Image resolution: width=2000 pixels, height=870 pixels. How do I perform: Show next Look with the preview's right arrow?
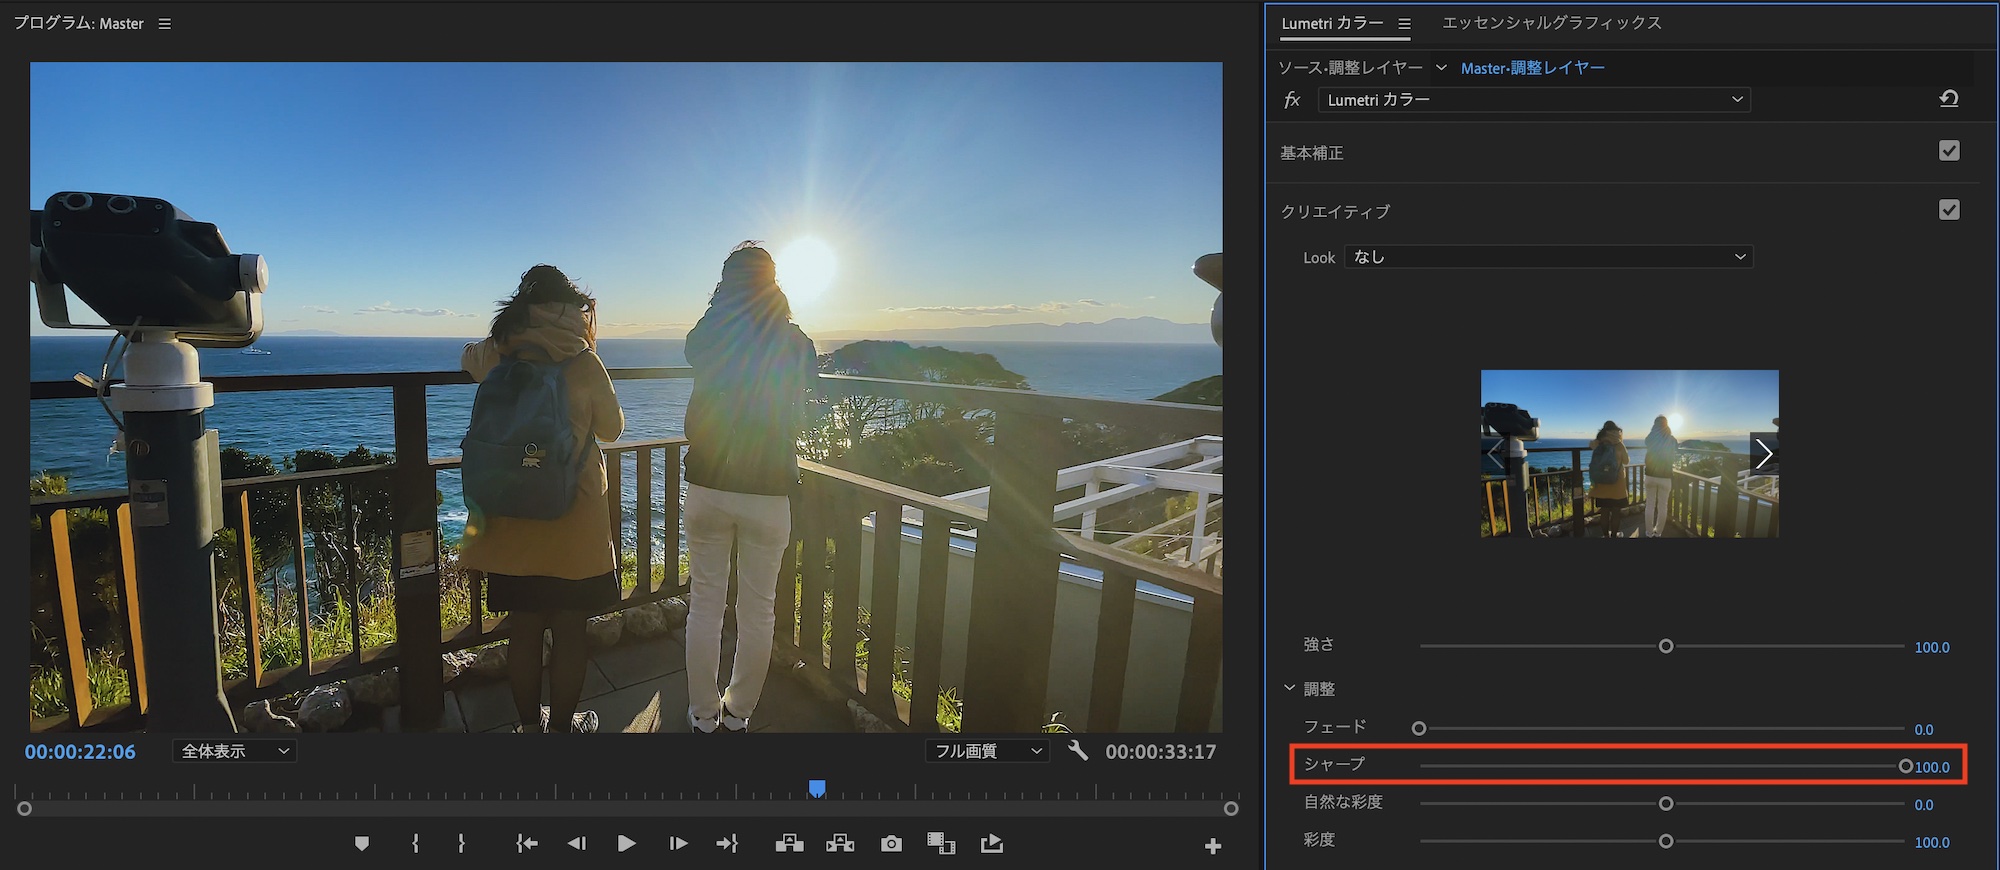pos(1764,454)
